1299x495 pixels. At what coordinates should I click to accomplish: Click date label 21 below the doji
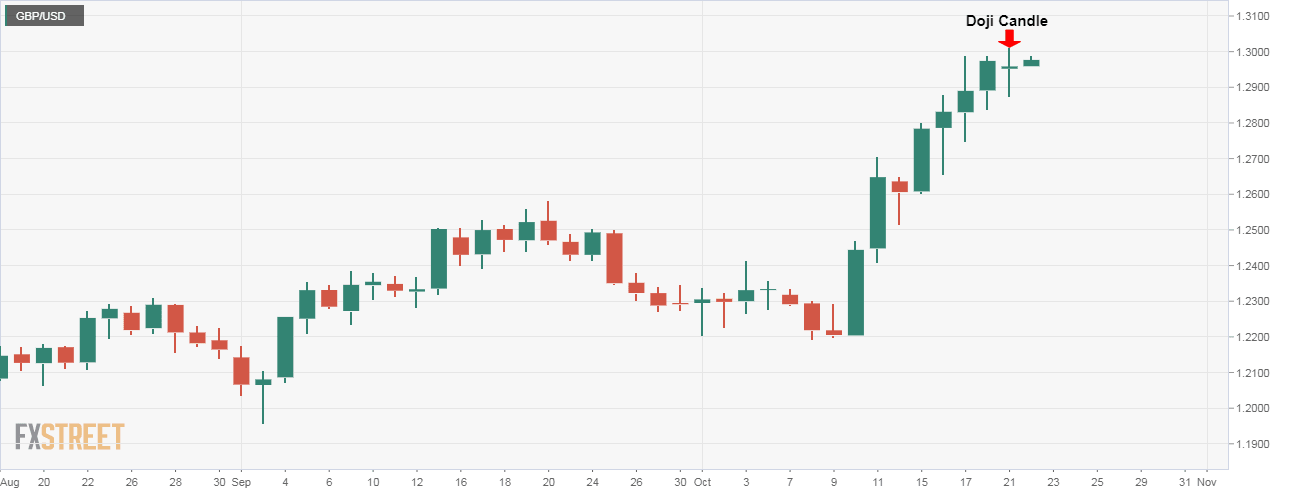(1009, 479)
